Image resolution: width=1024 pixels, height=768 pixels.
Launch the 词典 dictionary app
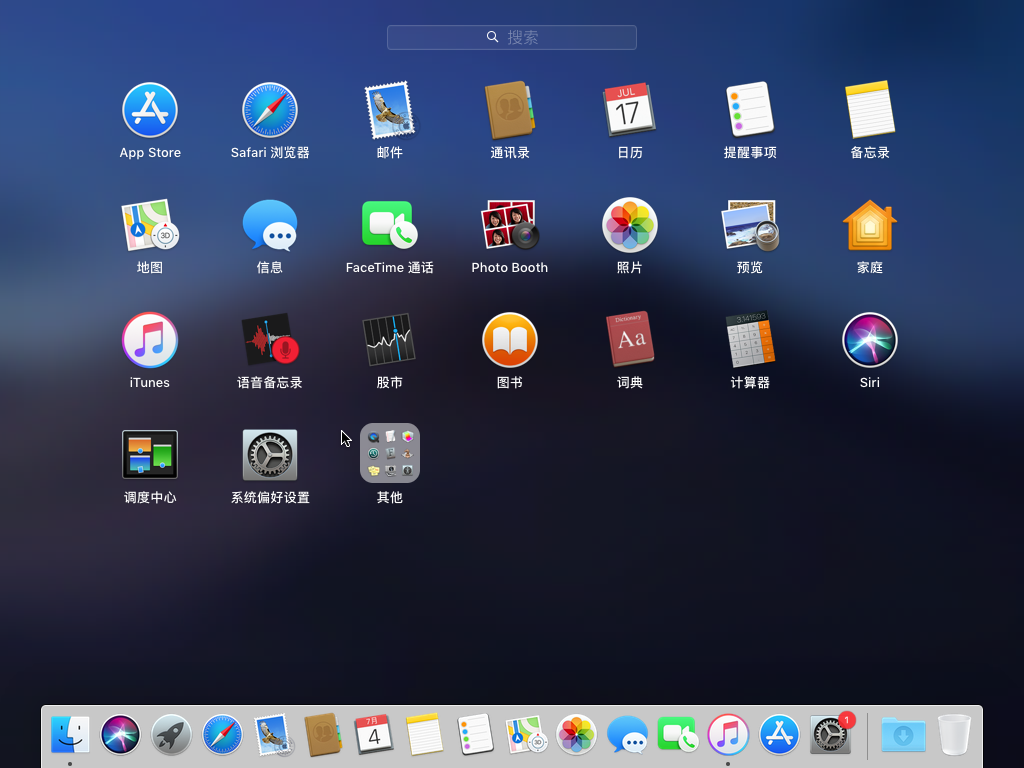630,340
